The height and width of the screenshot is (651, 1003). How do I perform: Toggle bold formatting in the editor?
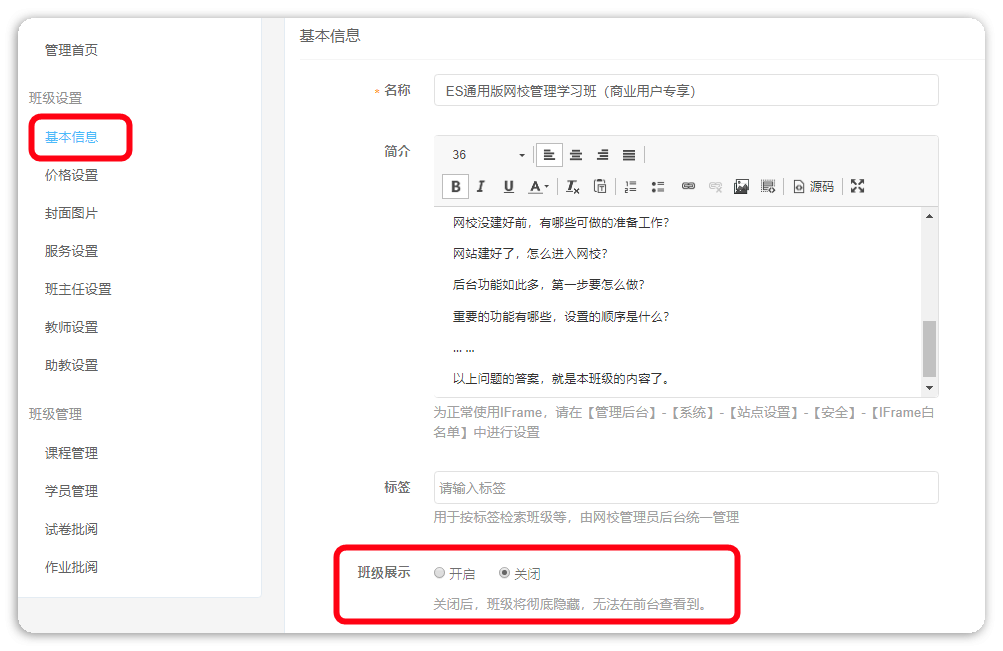tap(456, 186)
